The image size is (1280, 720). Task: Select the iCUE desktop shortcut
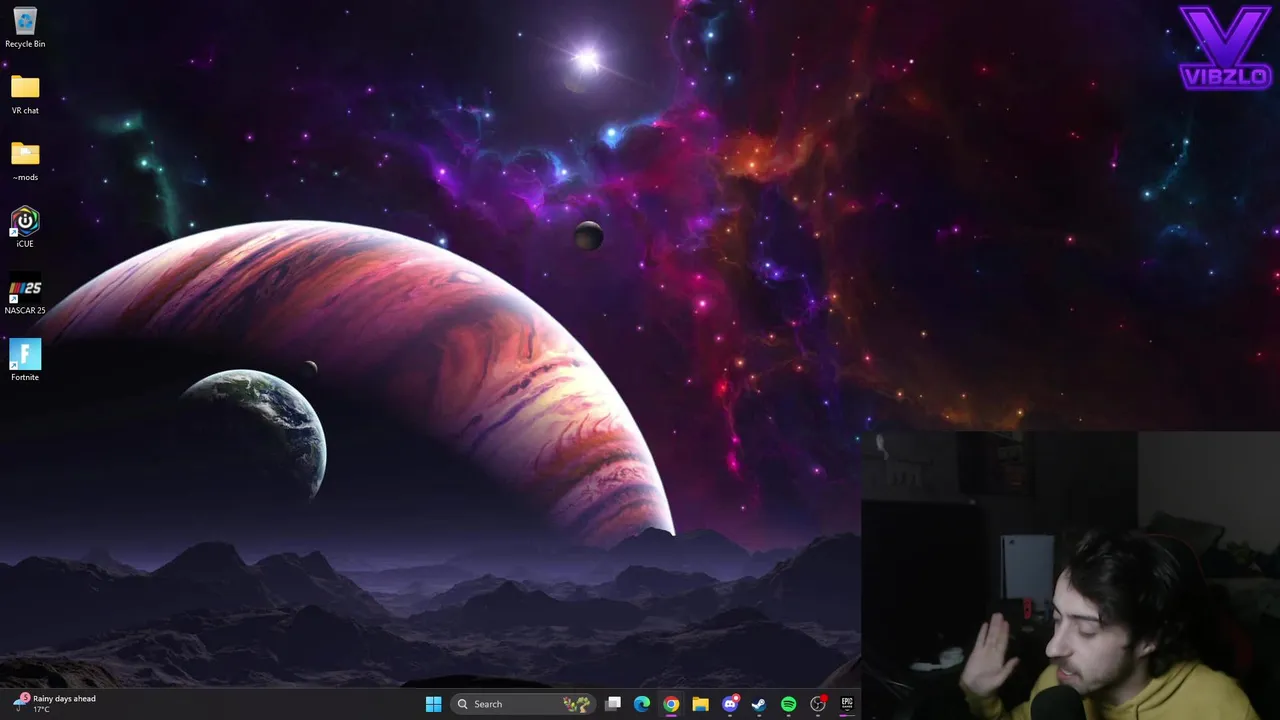pos(25,228)
